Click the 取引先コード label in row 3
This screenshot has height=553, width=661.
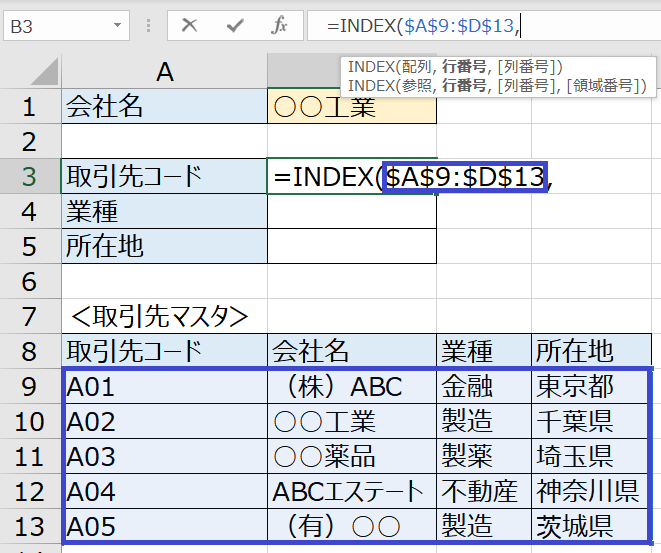click(164, 176)
